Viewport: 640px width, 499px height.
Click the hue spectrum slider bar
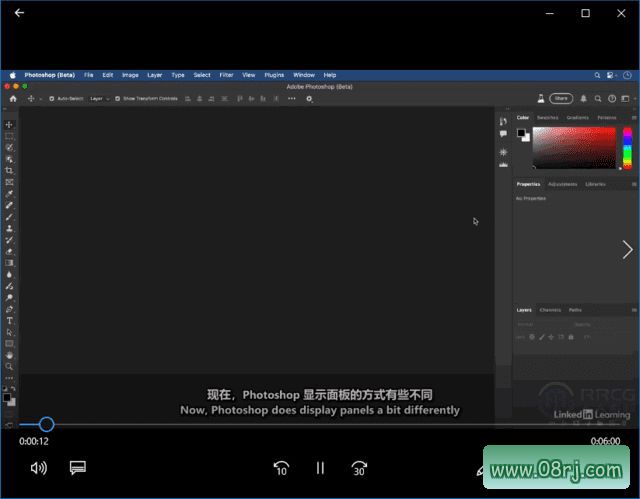point(628,148)
